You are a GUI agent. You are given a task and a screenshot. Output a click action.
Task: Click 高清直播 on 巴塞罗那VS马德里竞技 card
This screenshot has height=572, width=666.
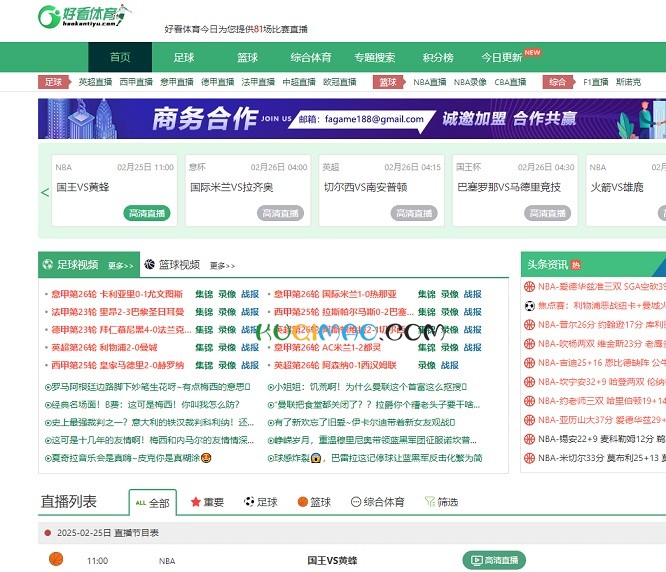[547, 213]
